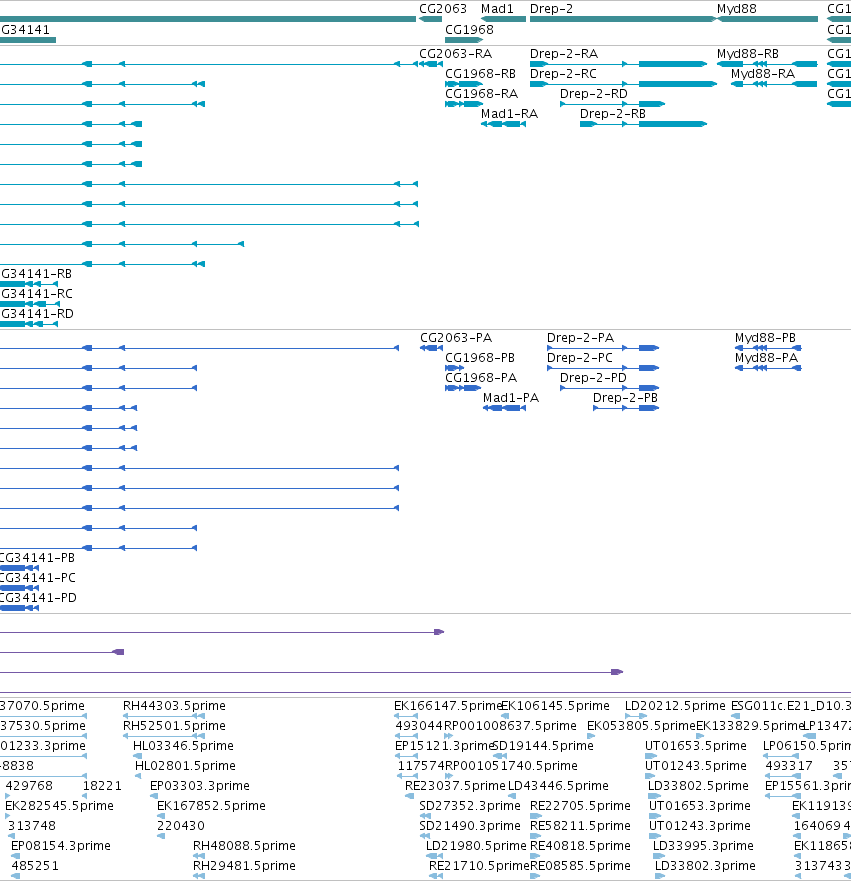Click EST SD19144.5prime
851x881 pixels.
click(x=543, y=746)
